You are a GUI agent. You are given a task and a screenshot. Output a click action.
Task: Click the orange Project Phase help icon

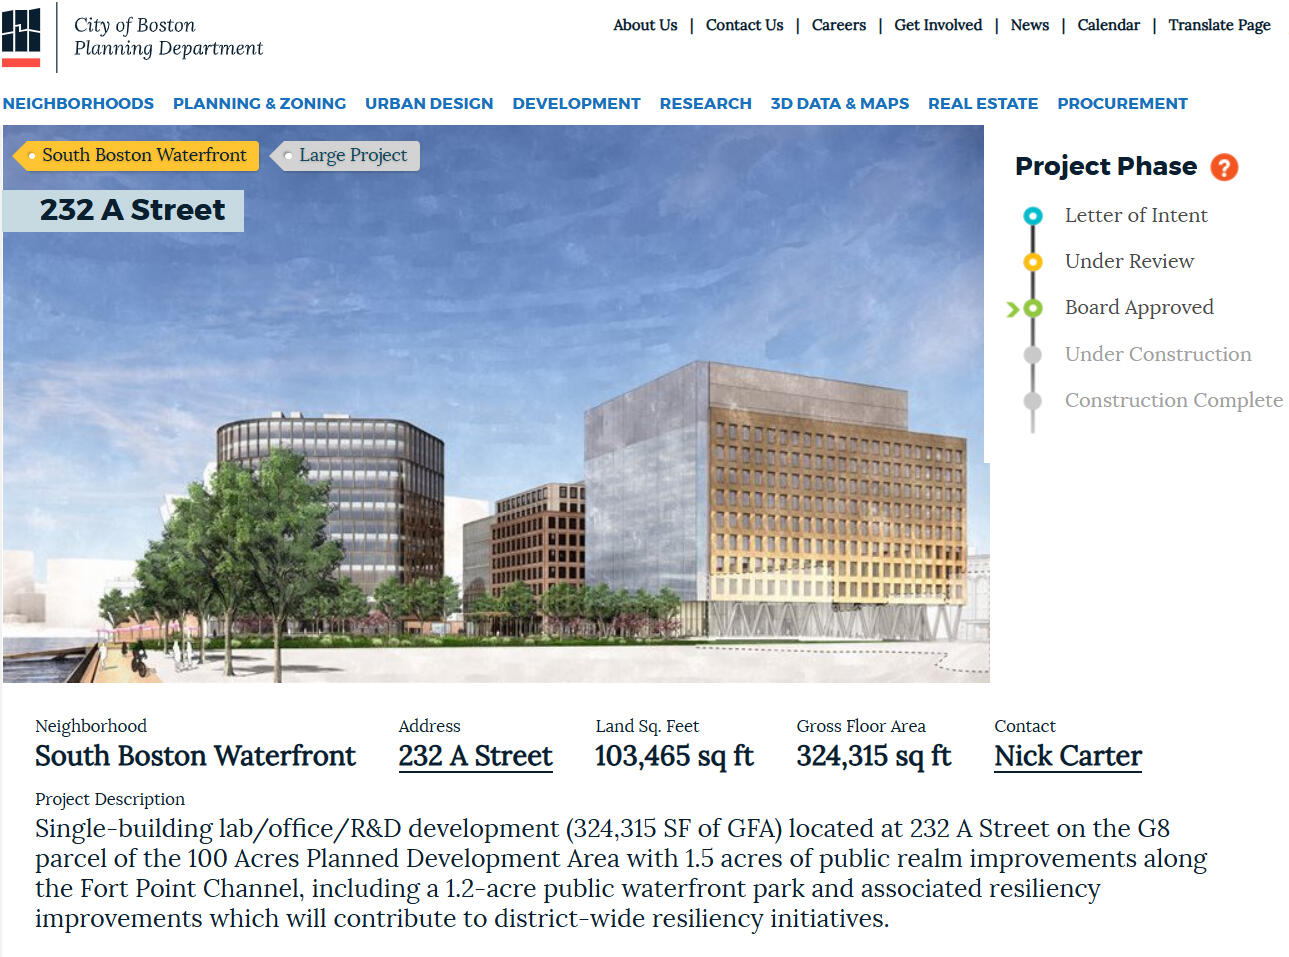[1224, 167]
